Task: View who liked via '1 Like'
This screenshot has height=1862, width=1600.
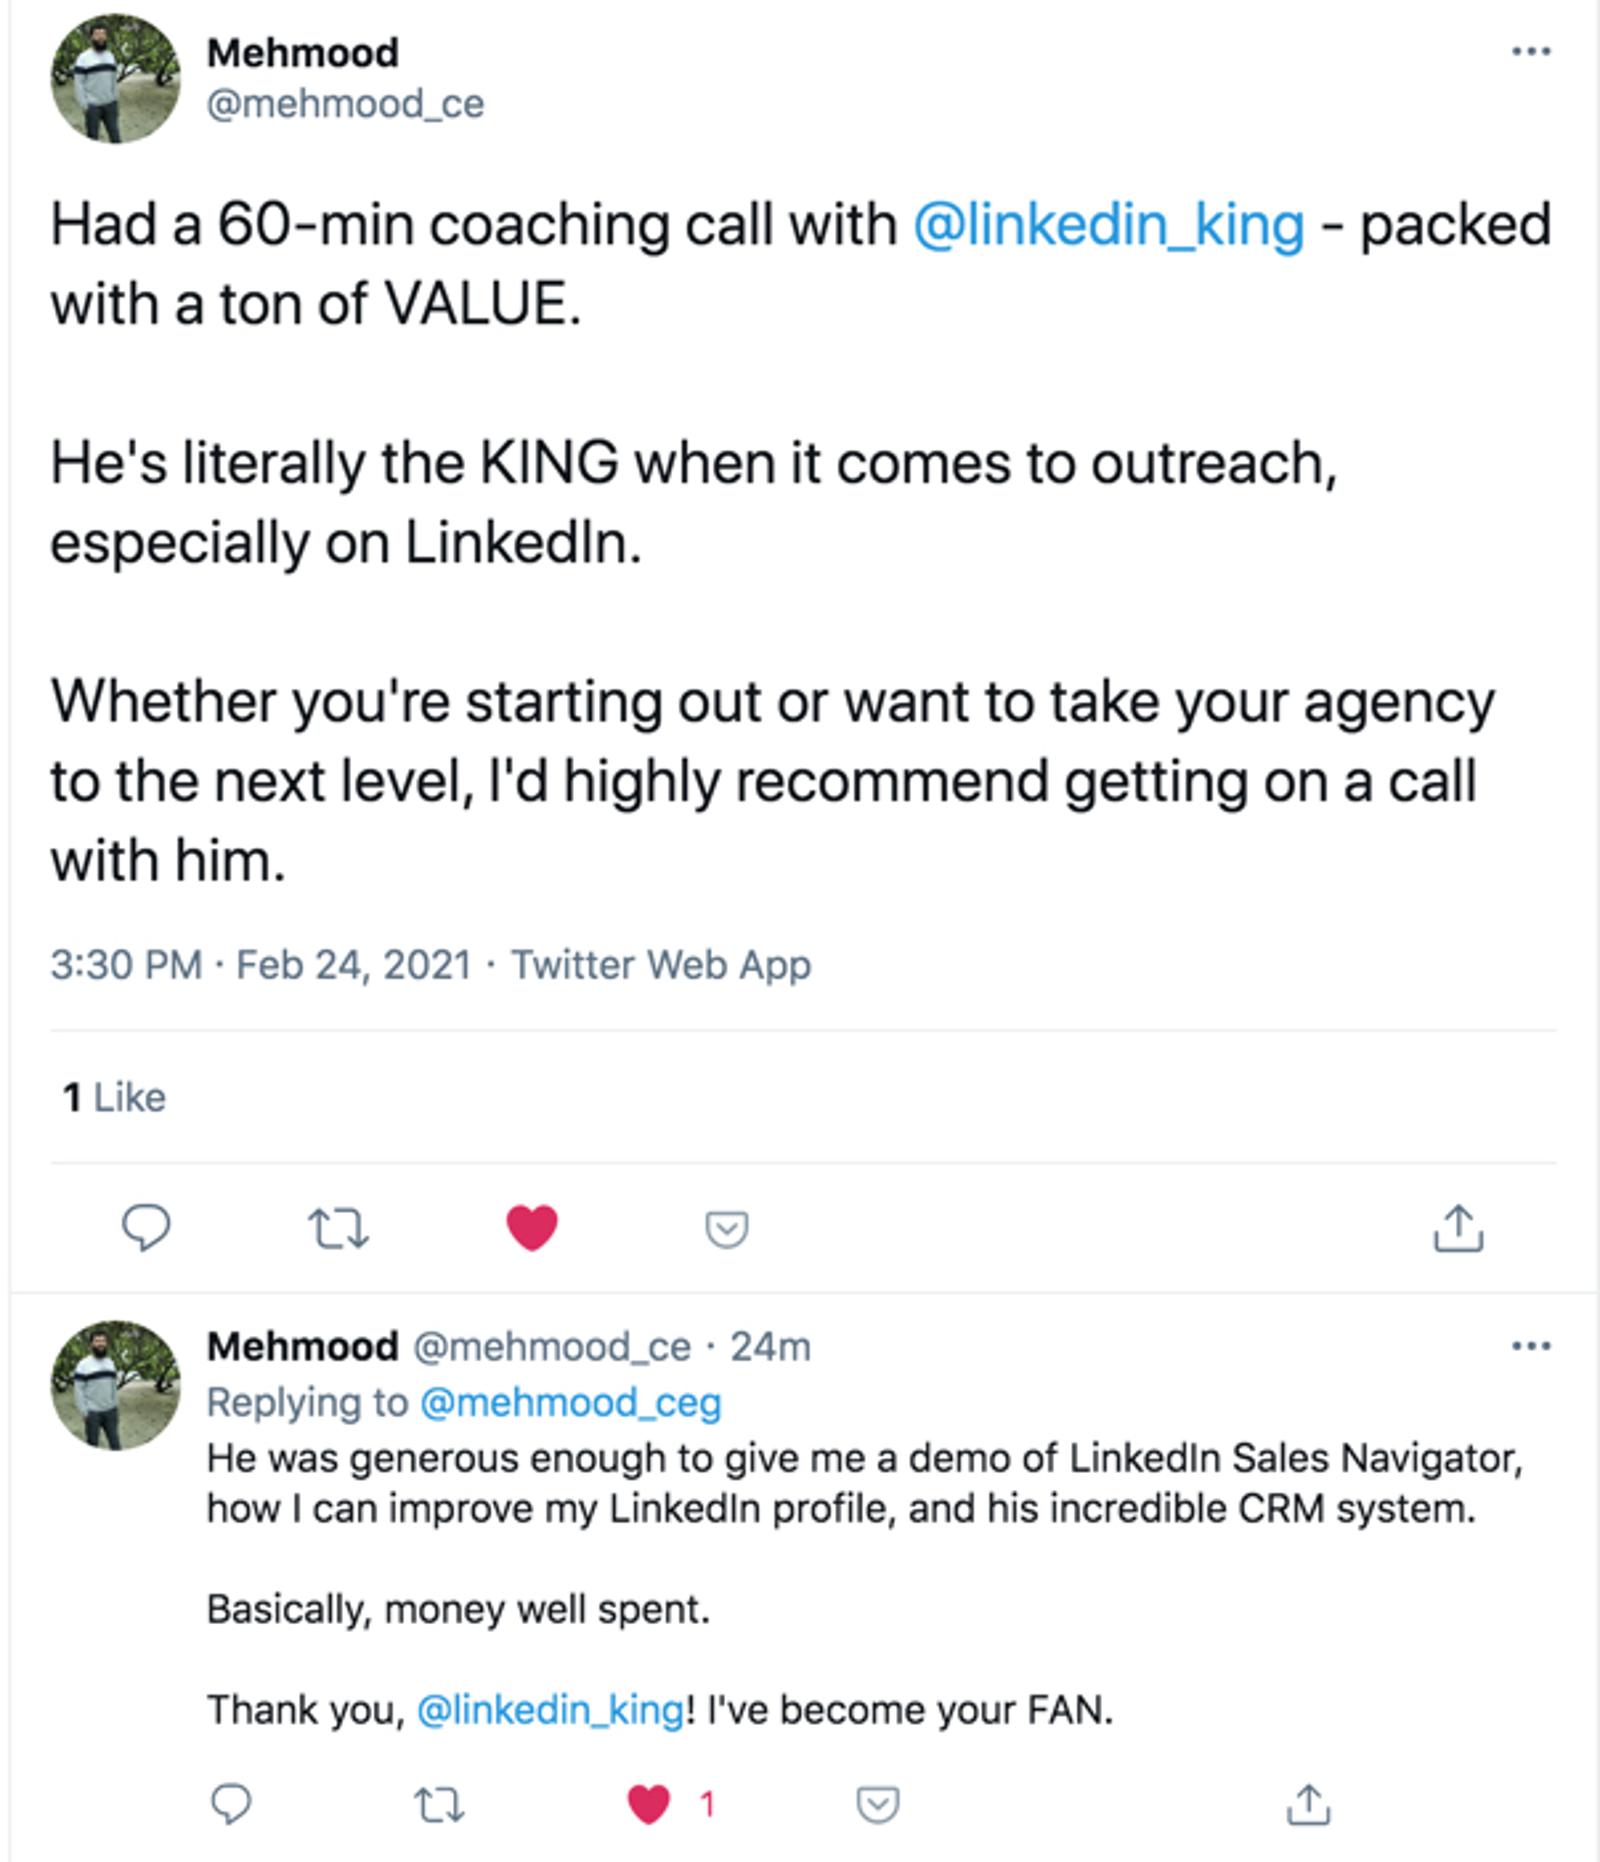Action: 114,1097
